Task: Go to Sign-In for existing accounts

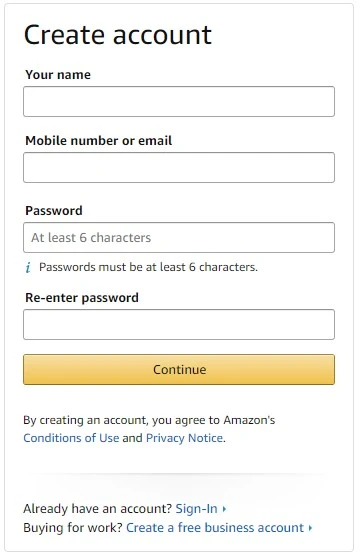Action: pos(197,509)
